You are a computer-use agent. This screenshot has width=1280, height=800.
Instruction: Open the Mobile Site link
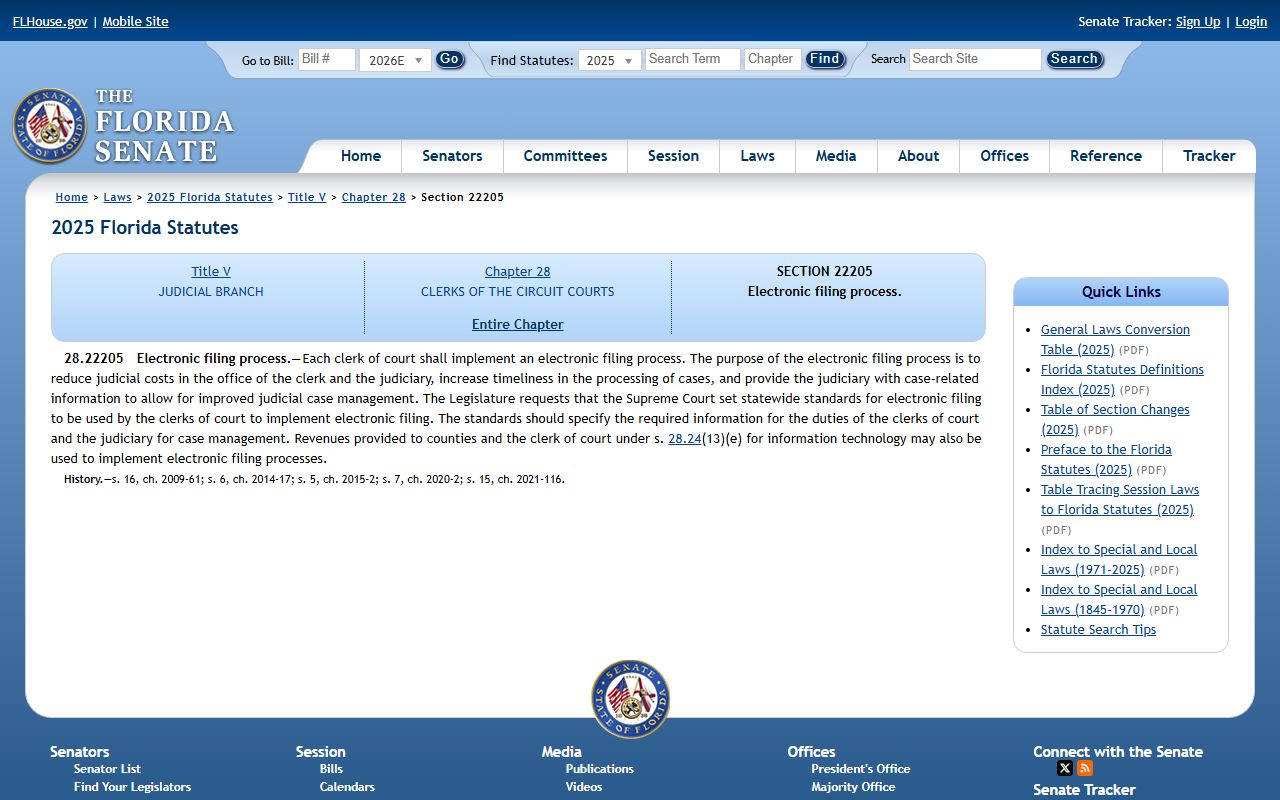click(x=135, y=21)
